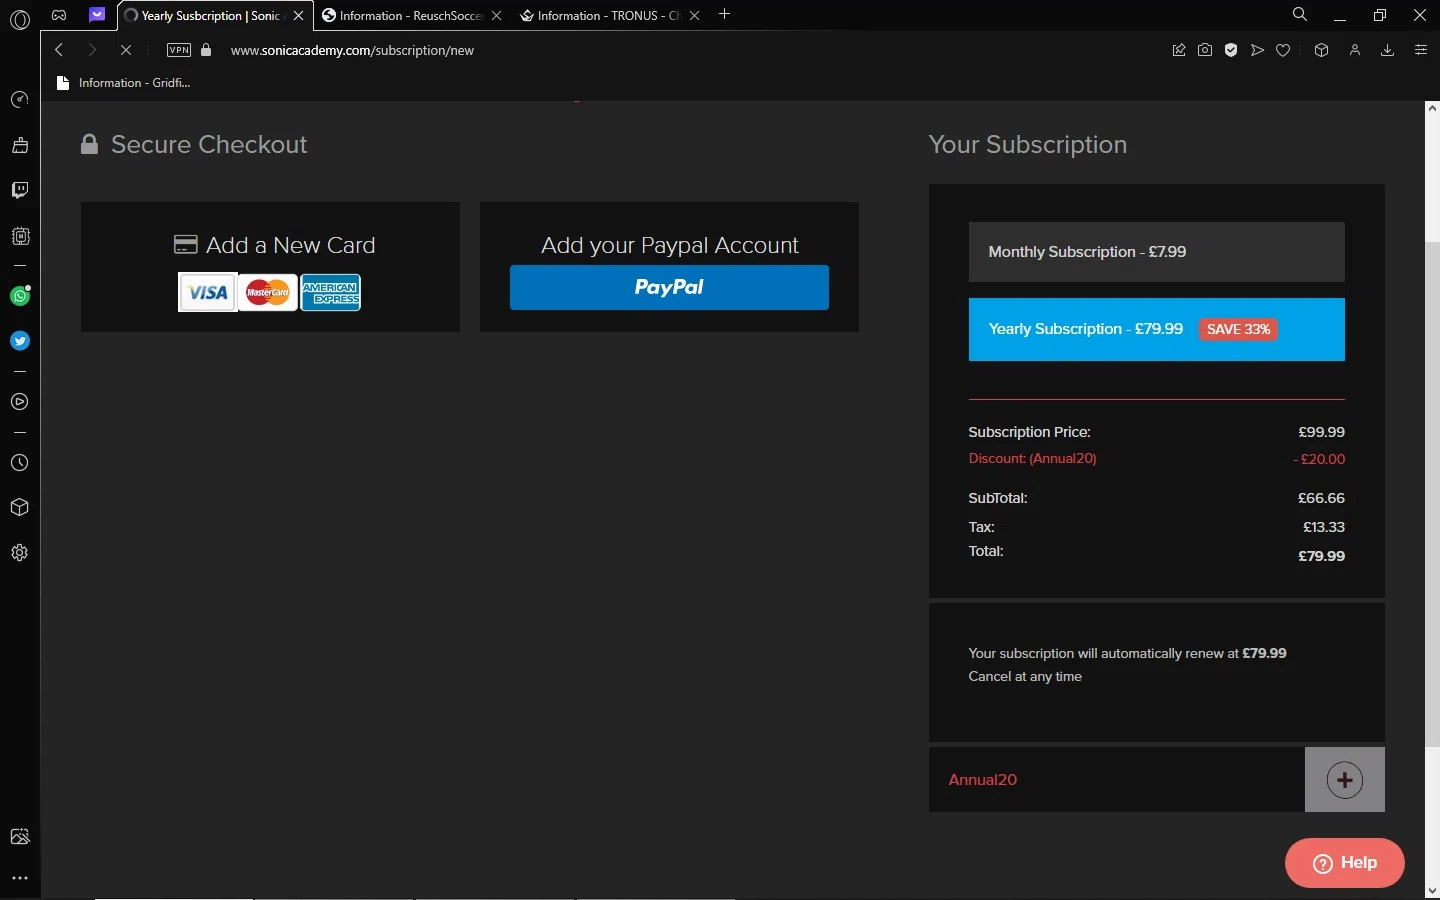Click 'Cancel at any time' text
Screen dimensions: 1440x900
[x=1025, y=677]
